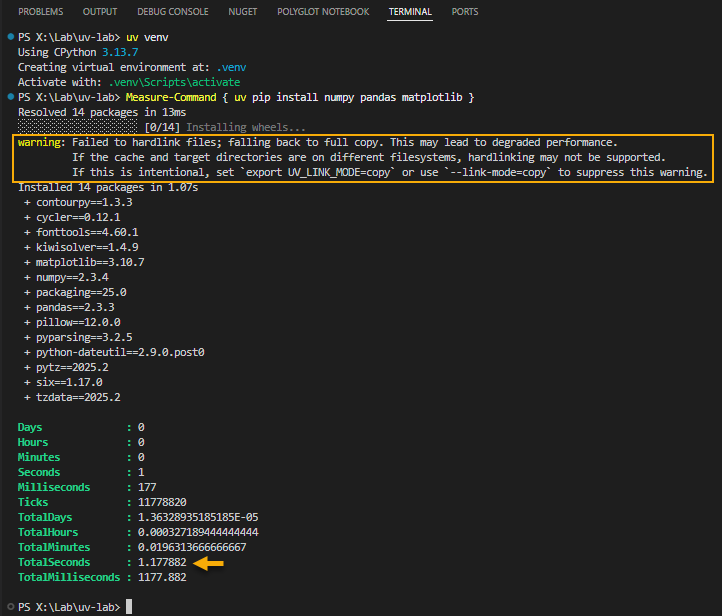
Task: Click command marker beside 'uv venv' prompt
Action: 9,37
